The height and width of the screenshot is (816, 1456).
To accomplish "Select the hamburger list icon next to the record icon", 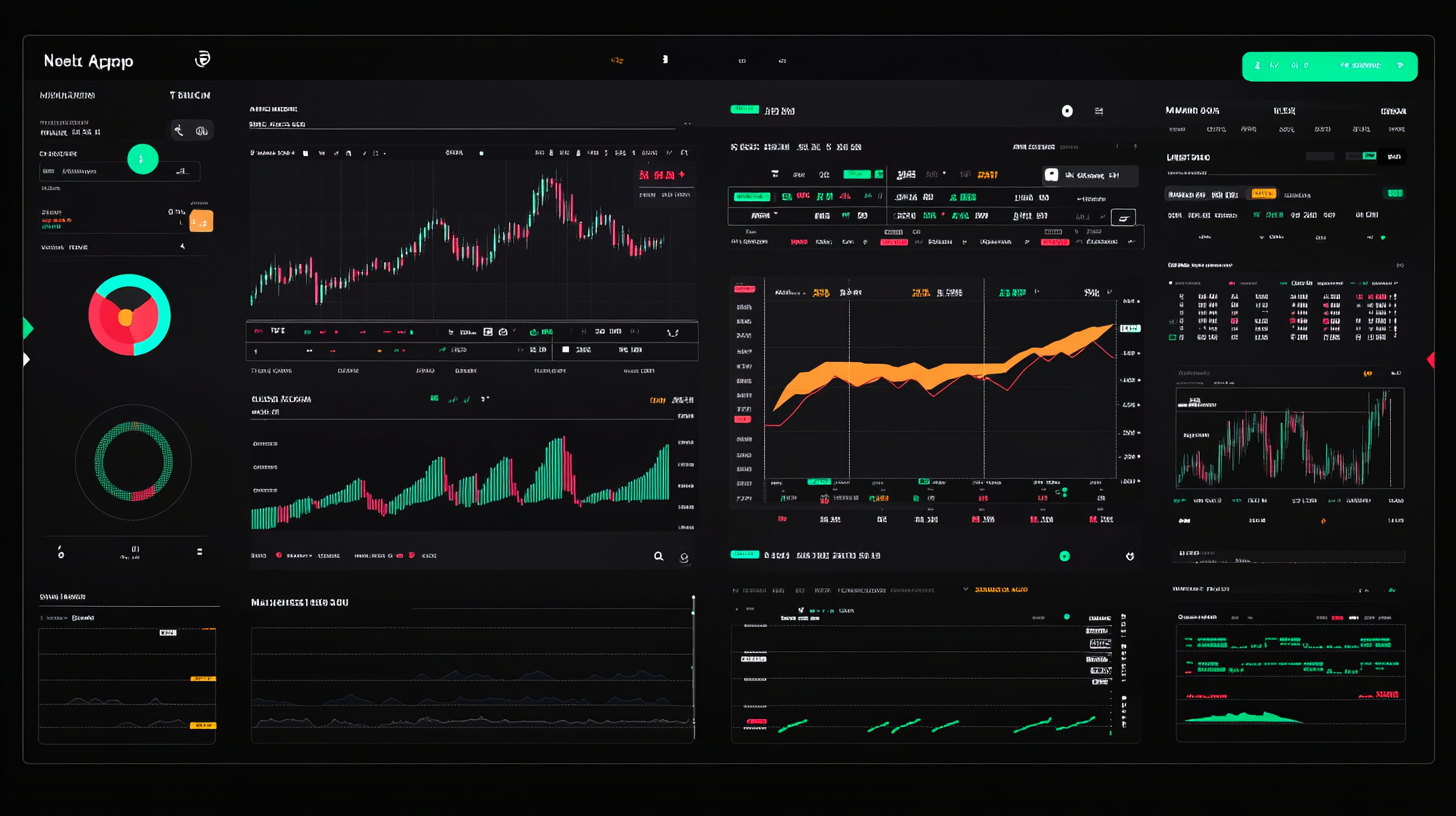I will [1098, 111].
